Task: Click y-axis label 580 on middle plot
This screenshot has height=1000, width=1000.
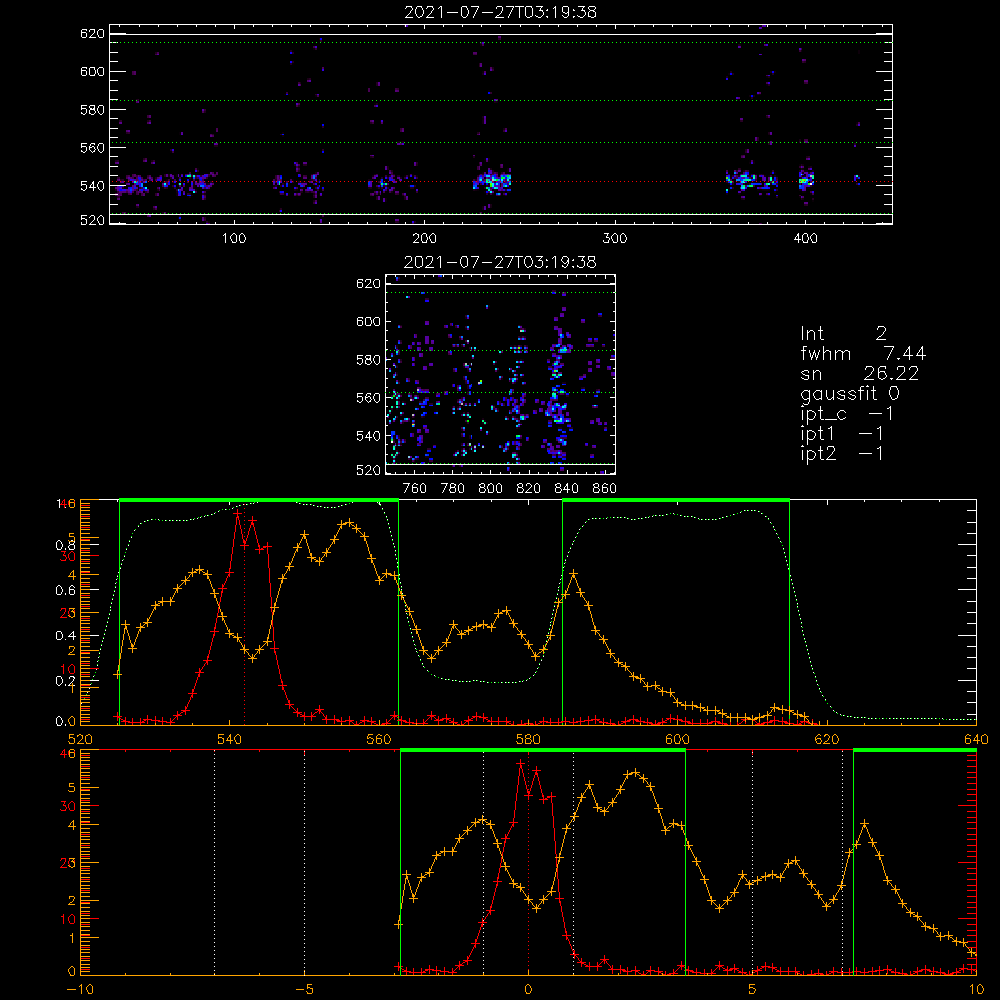Action: point(369,360)
